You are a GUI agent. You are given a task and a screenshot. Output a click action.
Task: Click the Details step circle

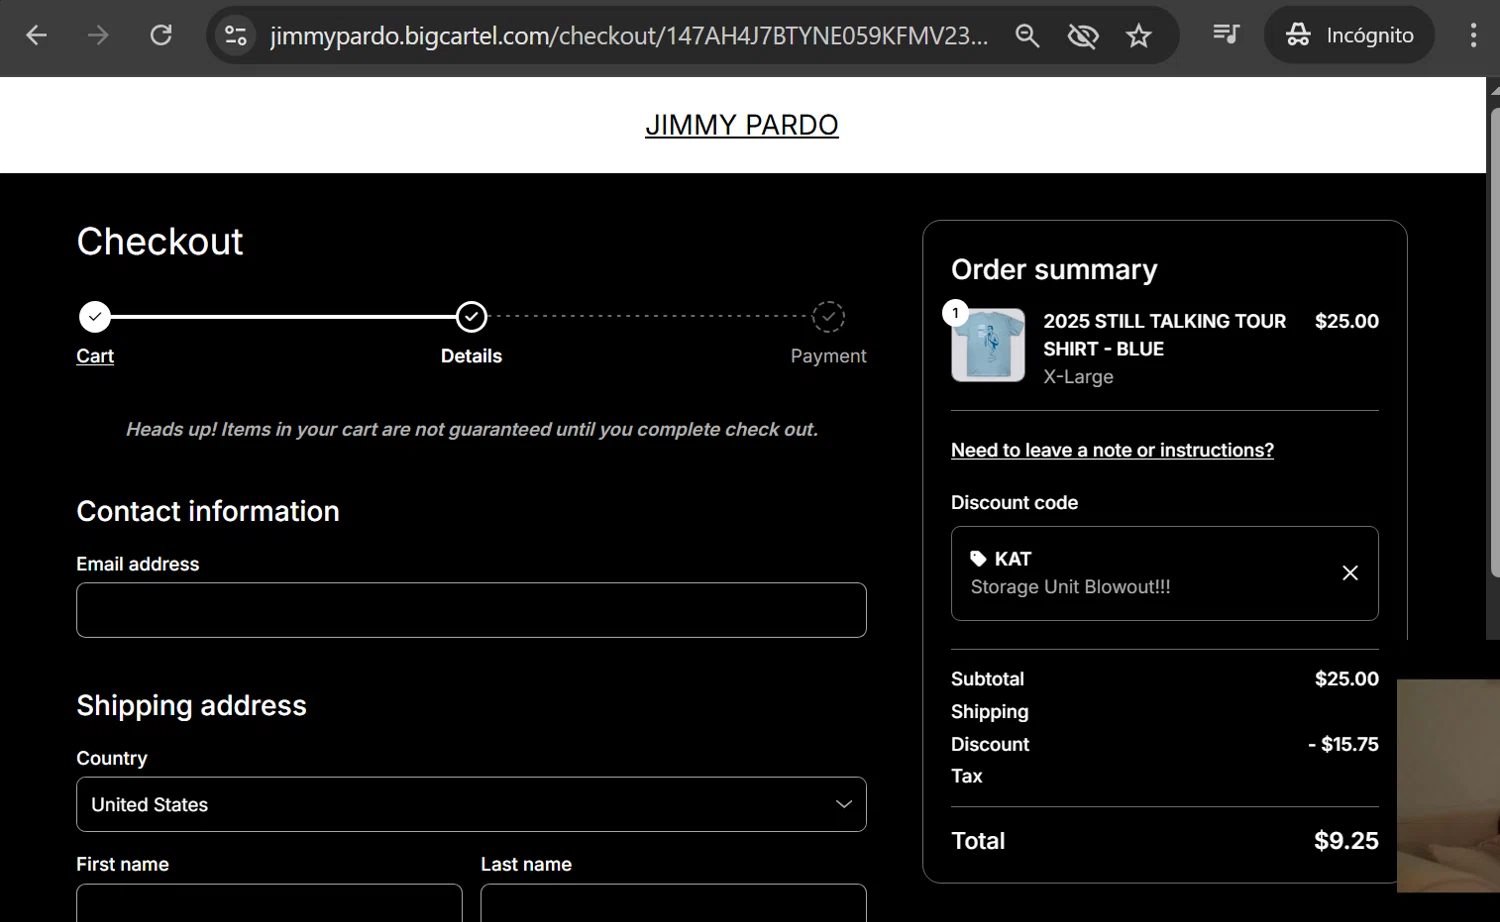pyautogui.click(x=472, y=317)
